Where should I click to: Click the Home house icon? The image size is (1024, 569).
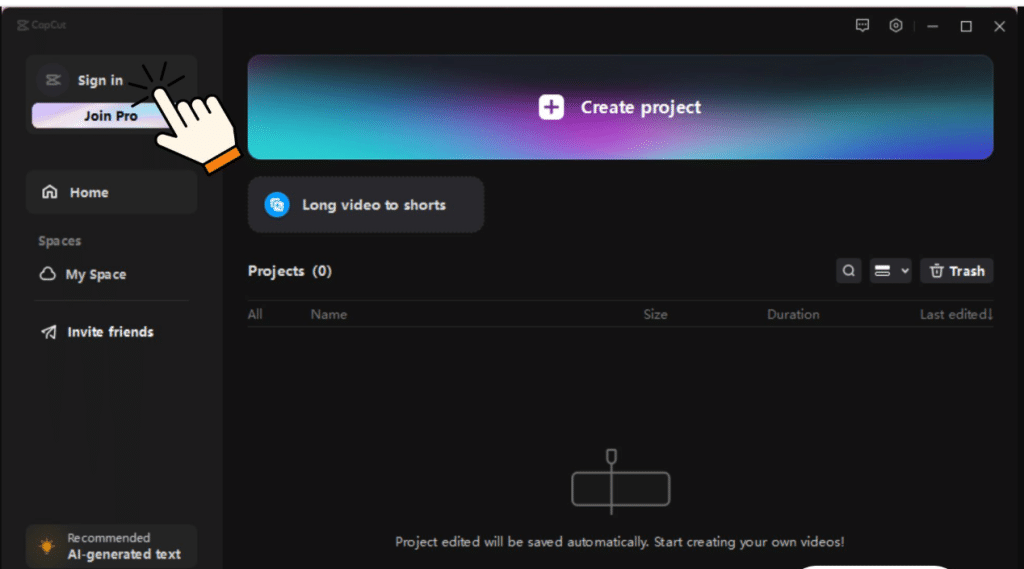50,192
